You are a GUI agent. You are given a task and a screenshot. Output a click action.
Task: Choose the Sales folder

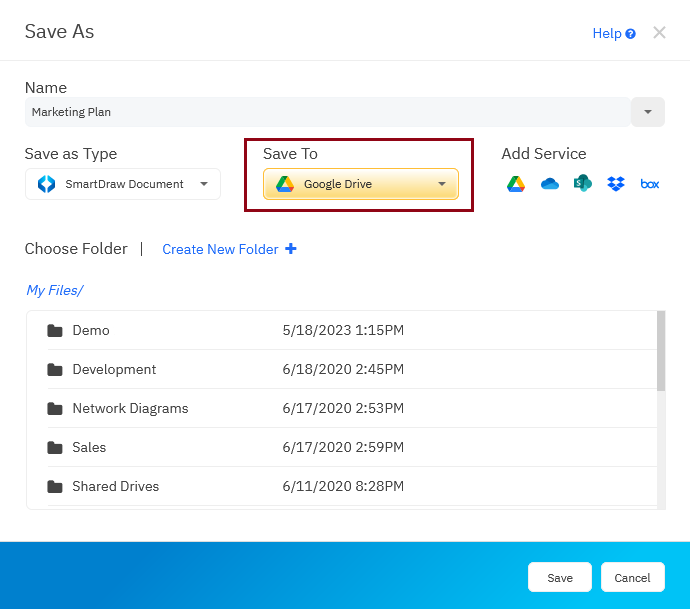coord(89,448)
